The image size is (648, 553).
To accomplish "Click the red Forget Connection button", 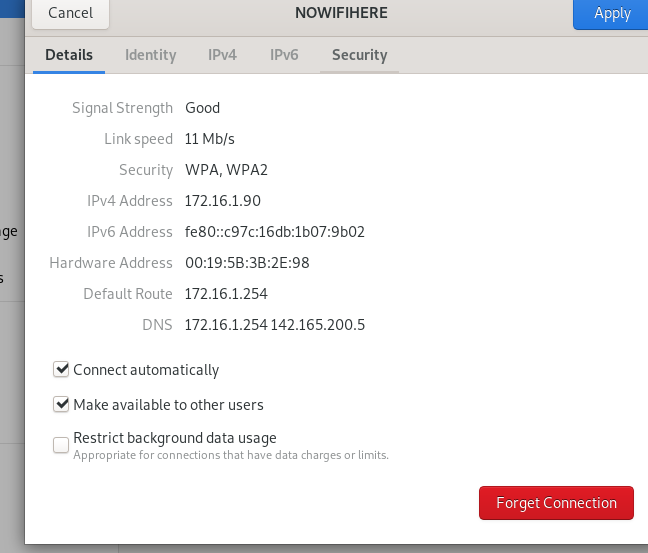I will click(x=556, y=503).
